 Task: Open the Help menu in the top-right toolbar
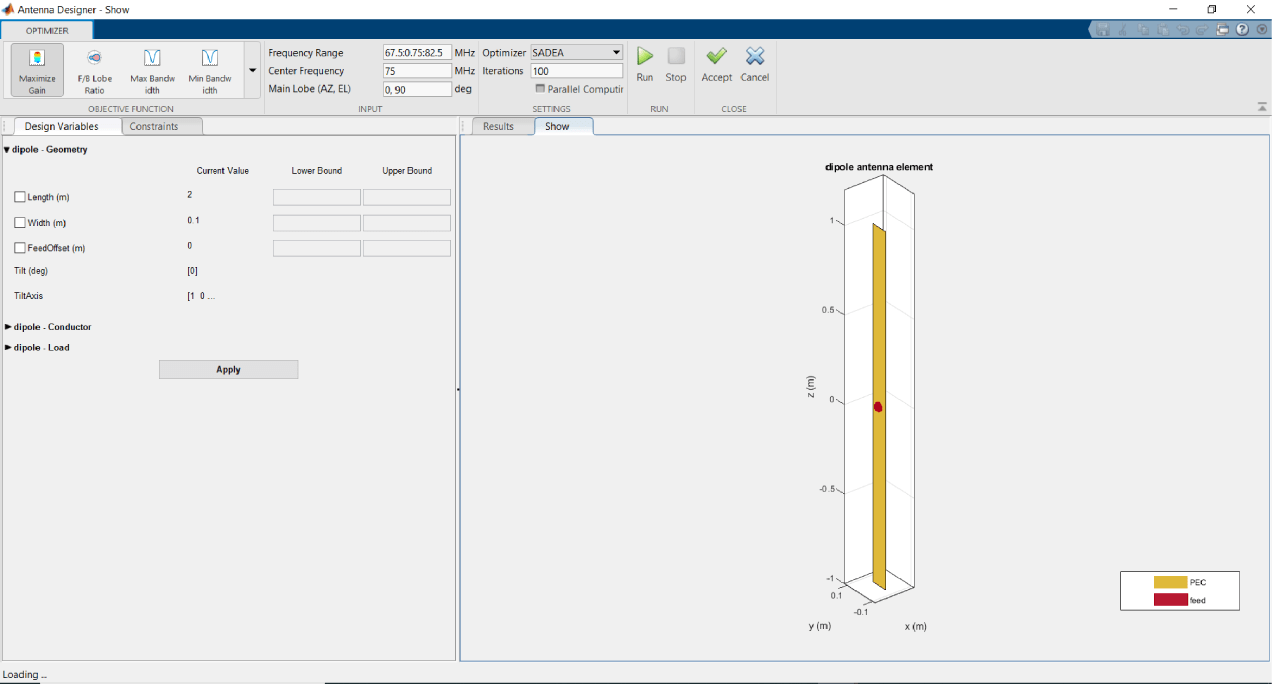coord(1242,29)
